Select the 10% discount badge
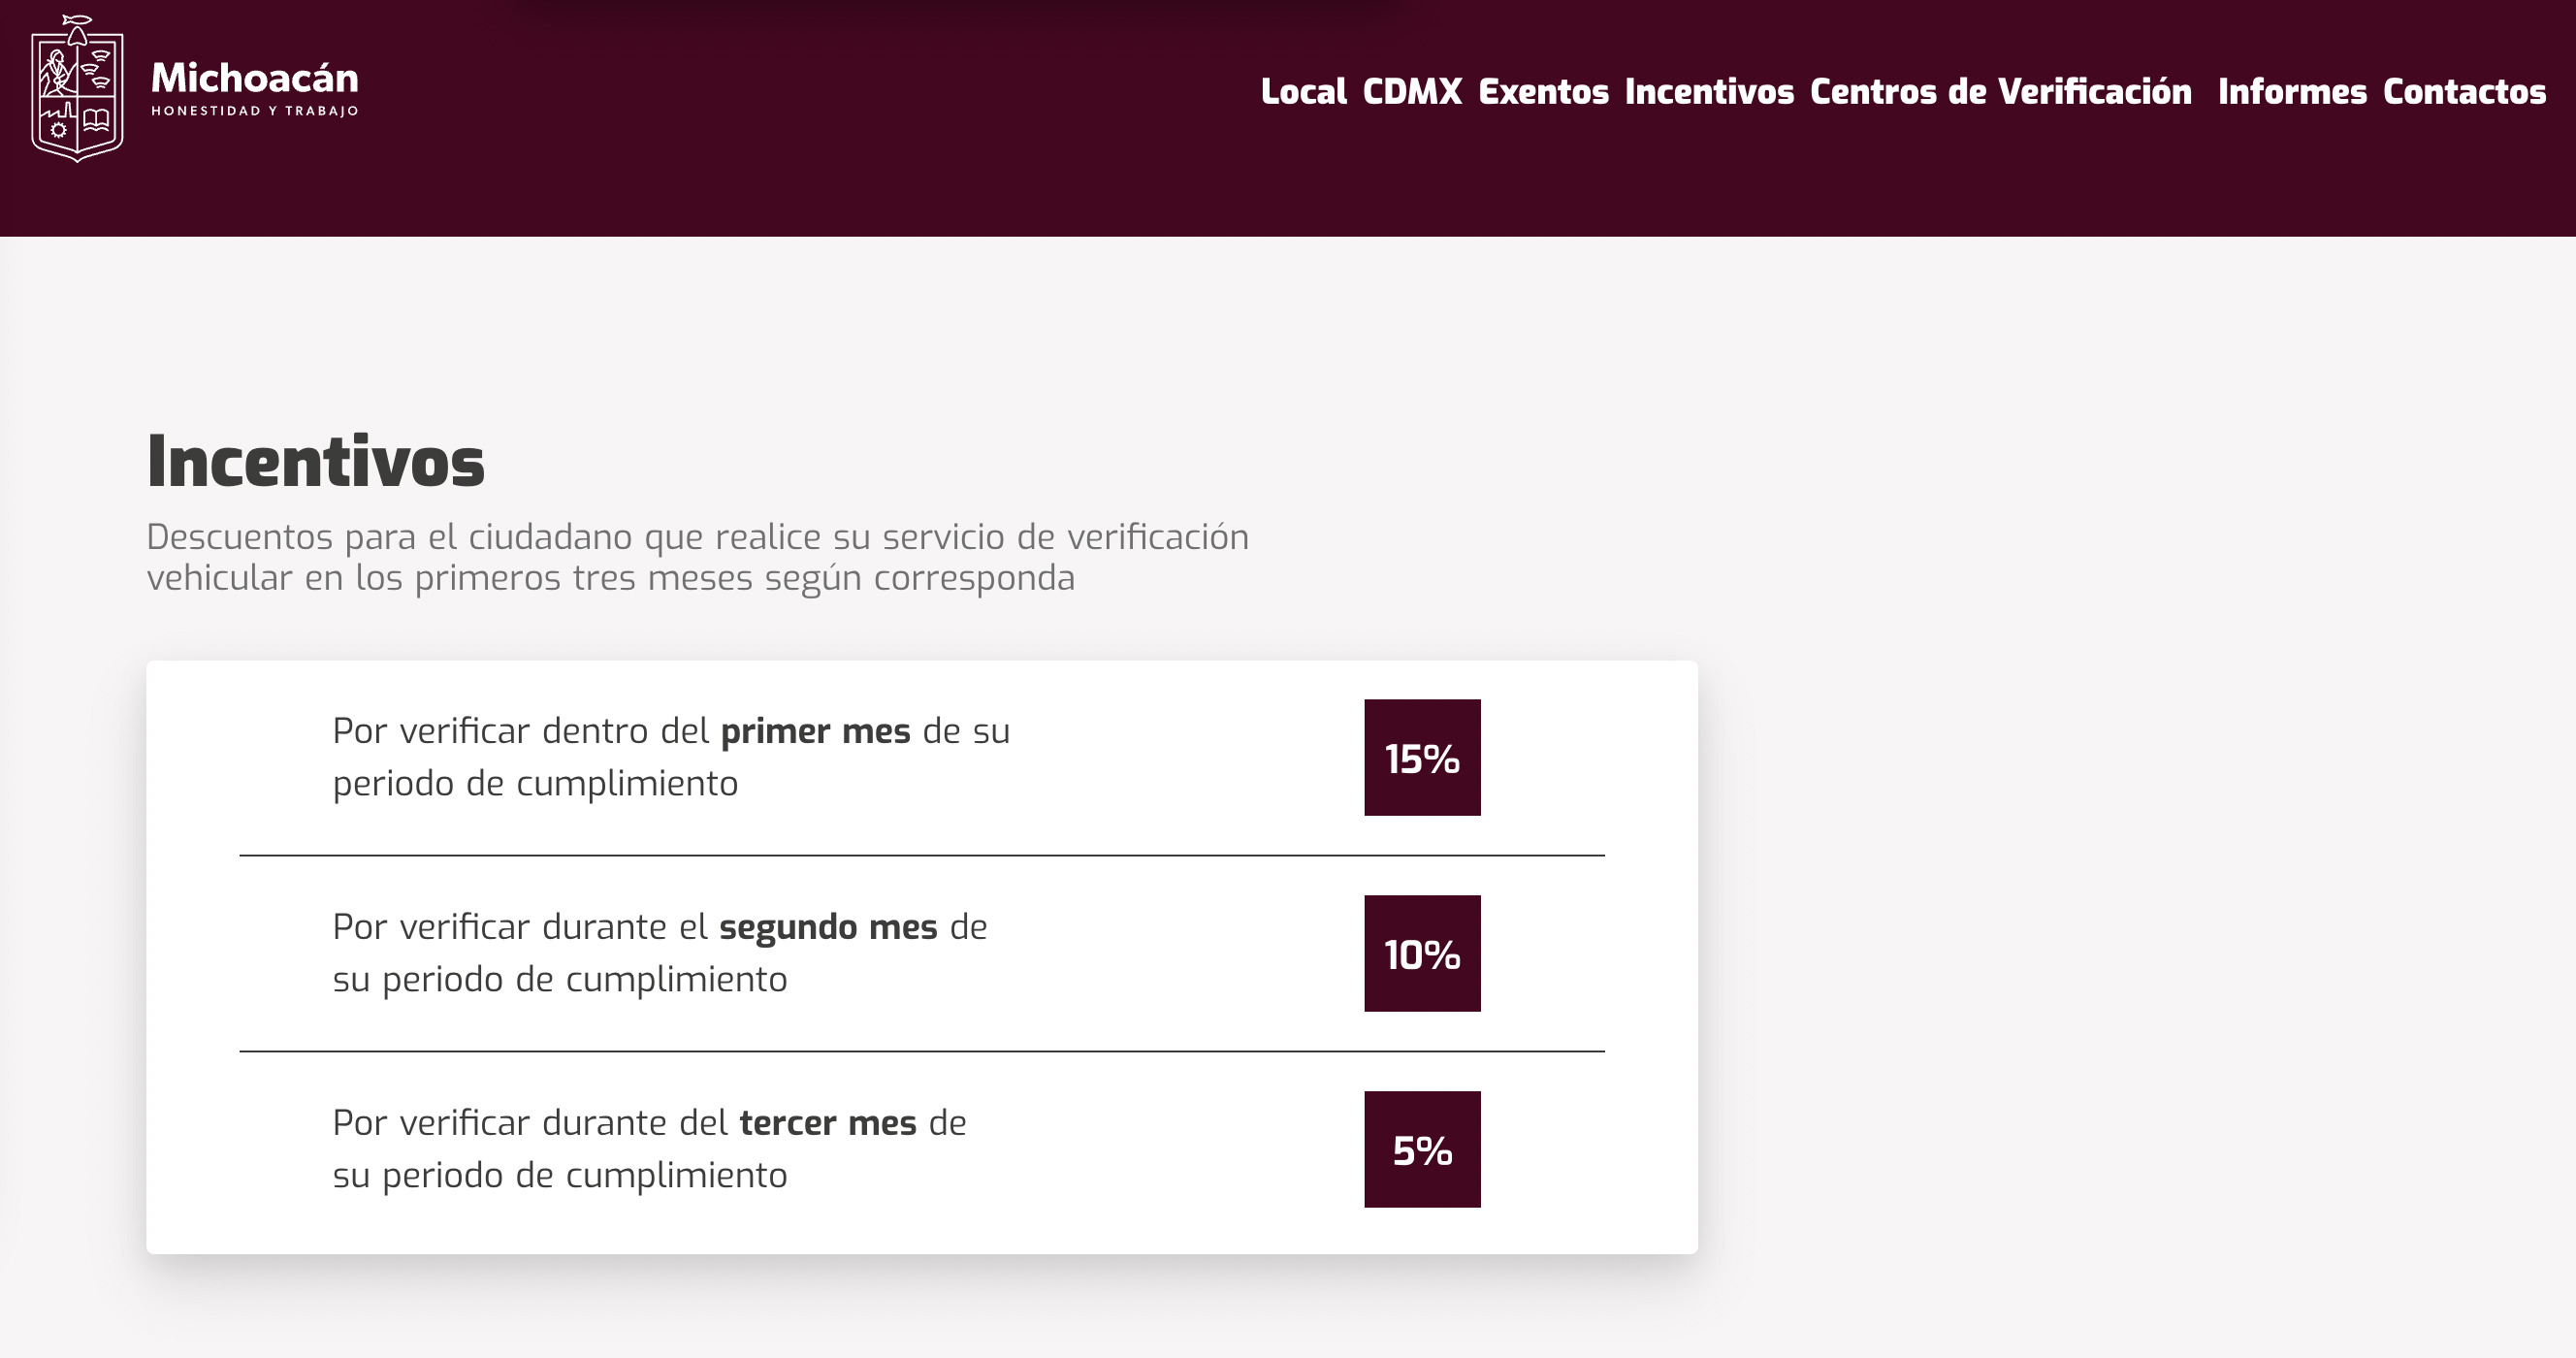This screenshot has height=1358, width=2576. [x=1422, y=954]
